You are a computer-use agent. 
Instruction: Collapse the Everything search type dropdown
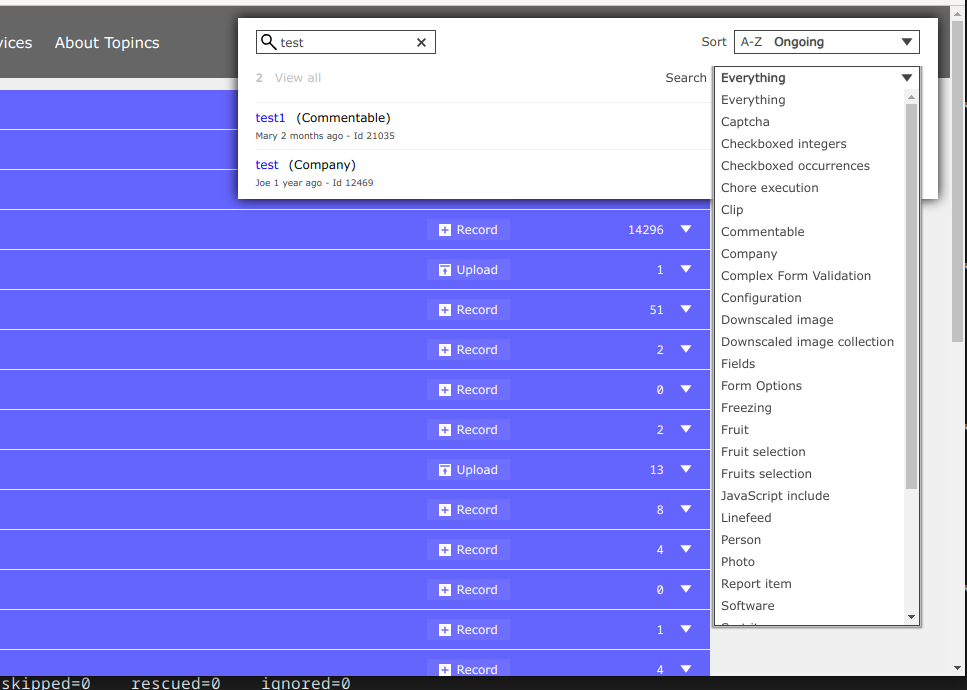coord(906,78)
